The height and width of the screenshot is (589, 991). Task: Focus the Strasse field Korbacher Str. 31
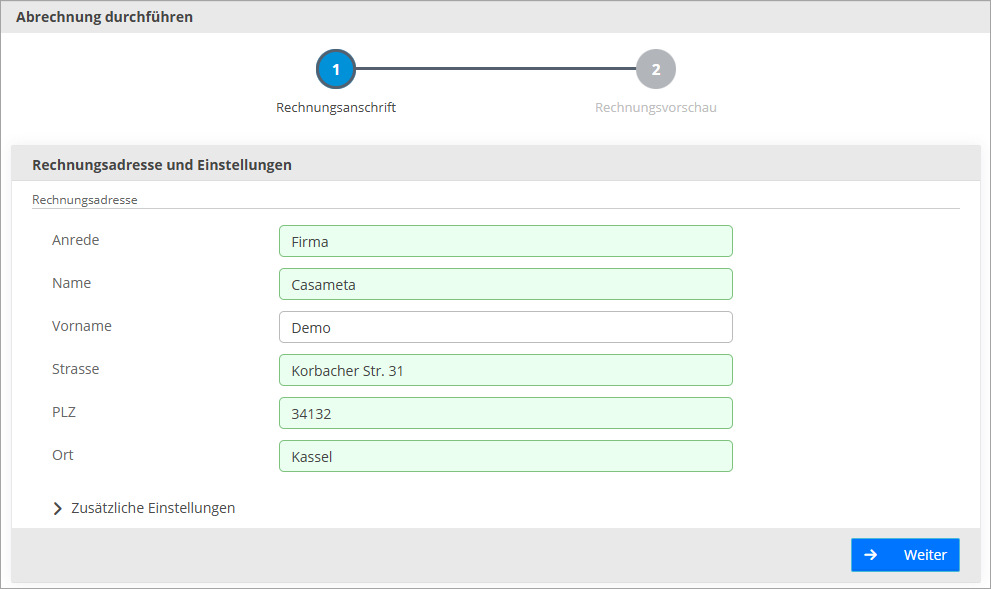[x=506, y=370]
